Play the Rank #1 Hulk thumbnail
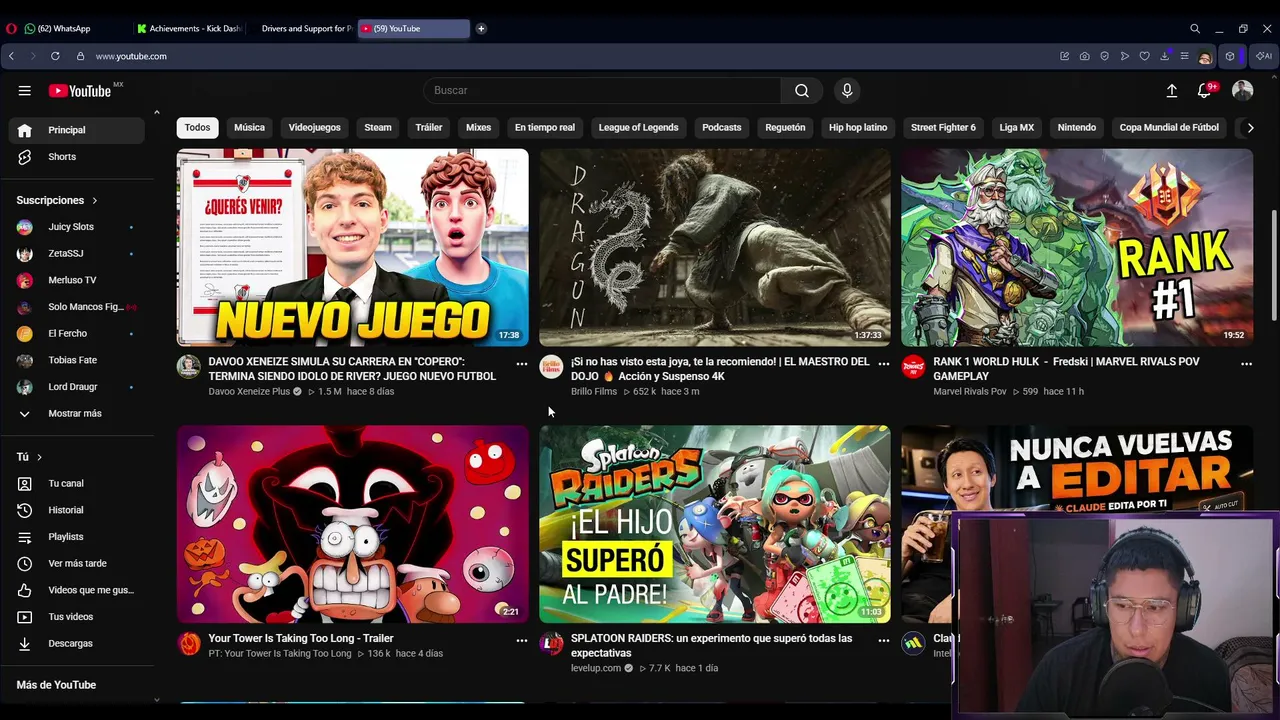 pyautogui.click(x=1077, y=248)
